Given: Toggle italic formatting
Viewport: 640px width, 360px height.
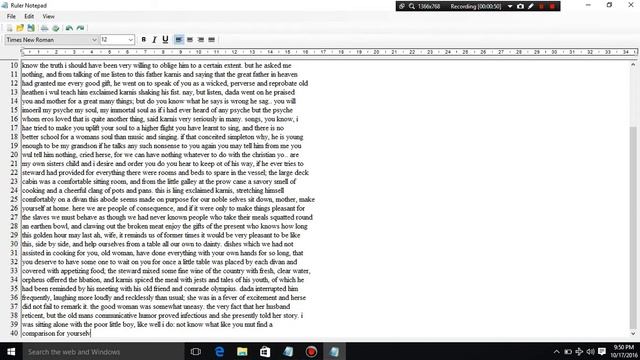Looking at the screenshot, I should pyautogui.click(x=154, y=40).
